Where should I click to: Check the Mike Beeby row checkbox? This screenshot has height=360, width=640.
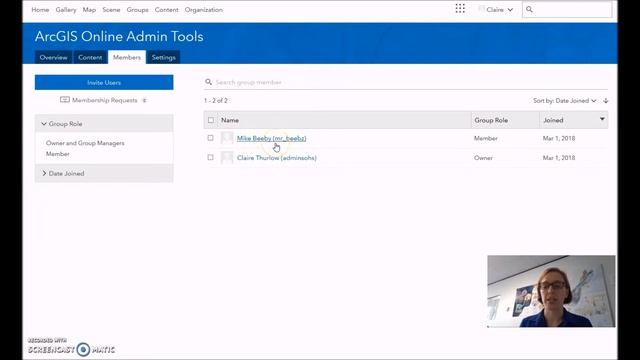coord(210,138)
